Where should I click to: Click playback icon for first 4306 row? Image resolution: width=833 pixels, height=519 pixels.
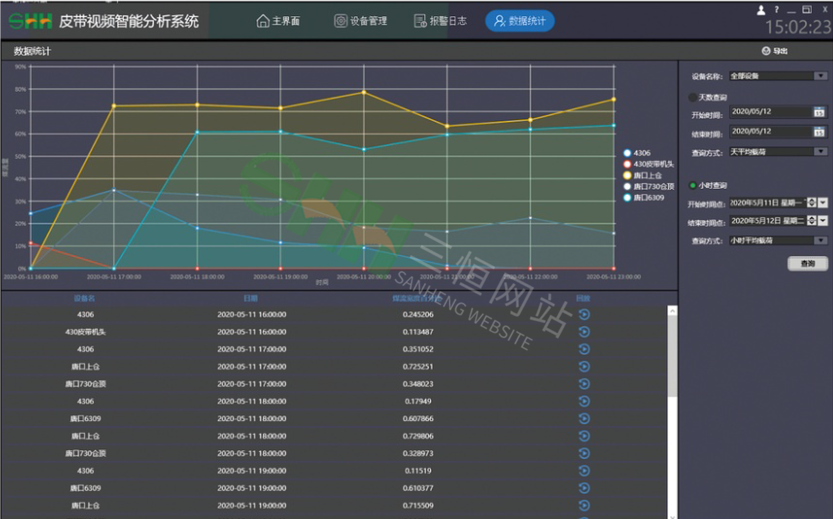click(584, 315)
